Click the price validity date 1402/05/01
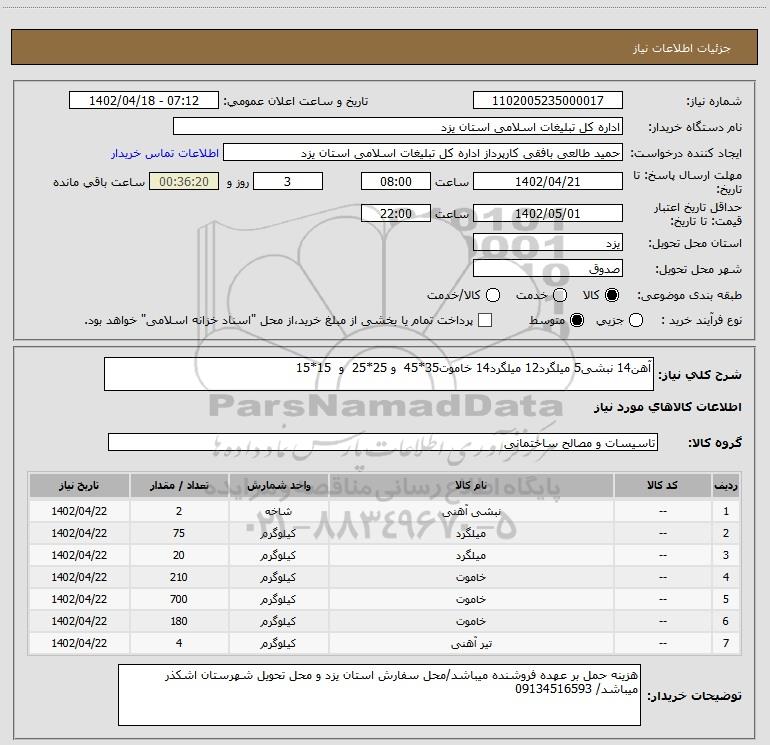This screenshot has width=770, height=745. point(548,213)
